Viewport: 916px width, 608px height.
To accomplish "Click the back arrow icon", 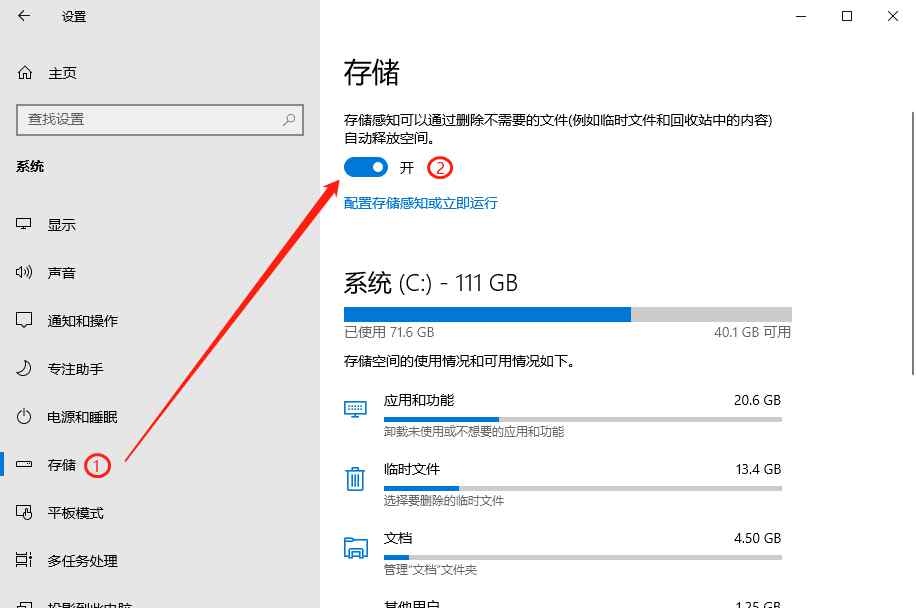I will click(24, 16).
